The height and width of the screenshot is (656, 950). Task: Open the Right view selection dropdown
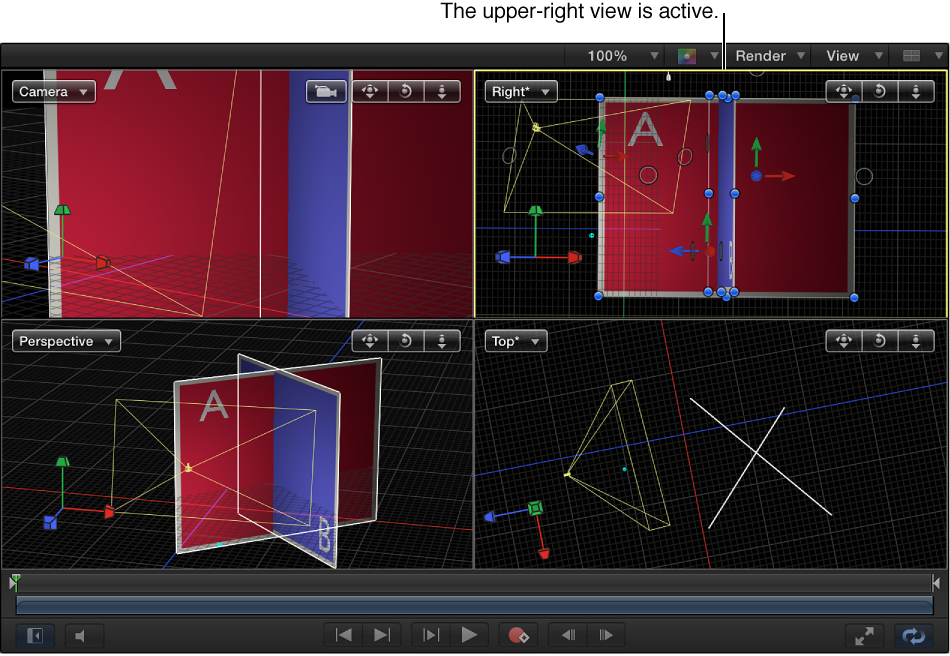(520, 90)
